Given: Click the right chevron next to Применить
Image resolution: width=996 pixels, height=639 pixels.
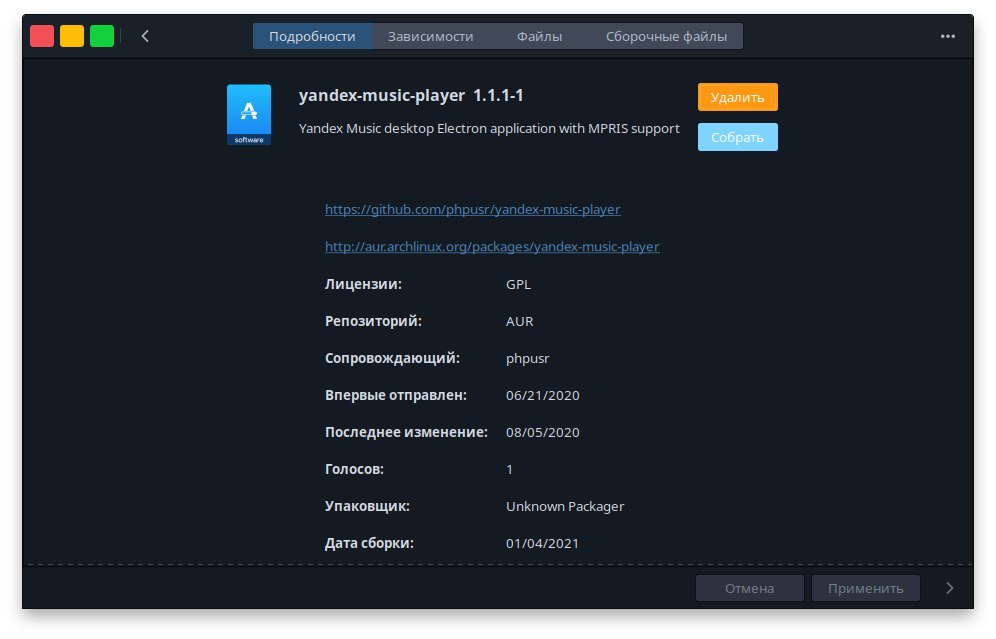Looking at the screenshot, I should pos(950,588).
